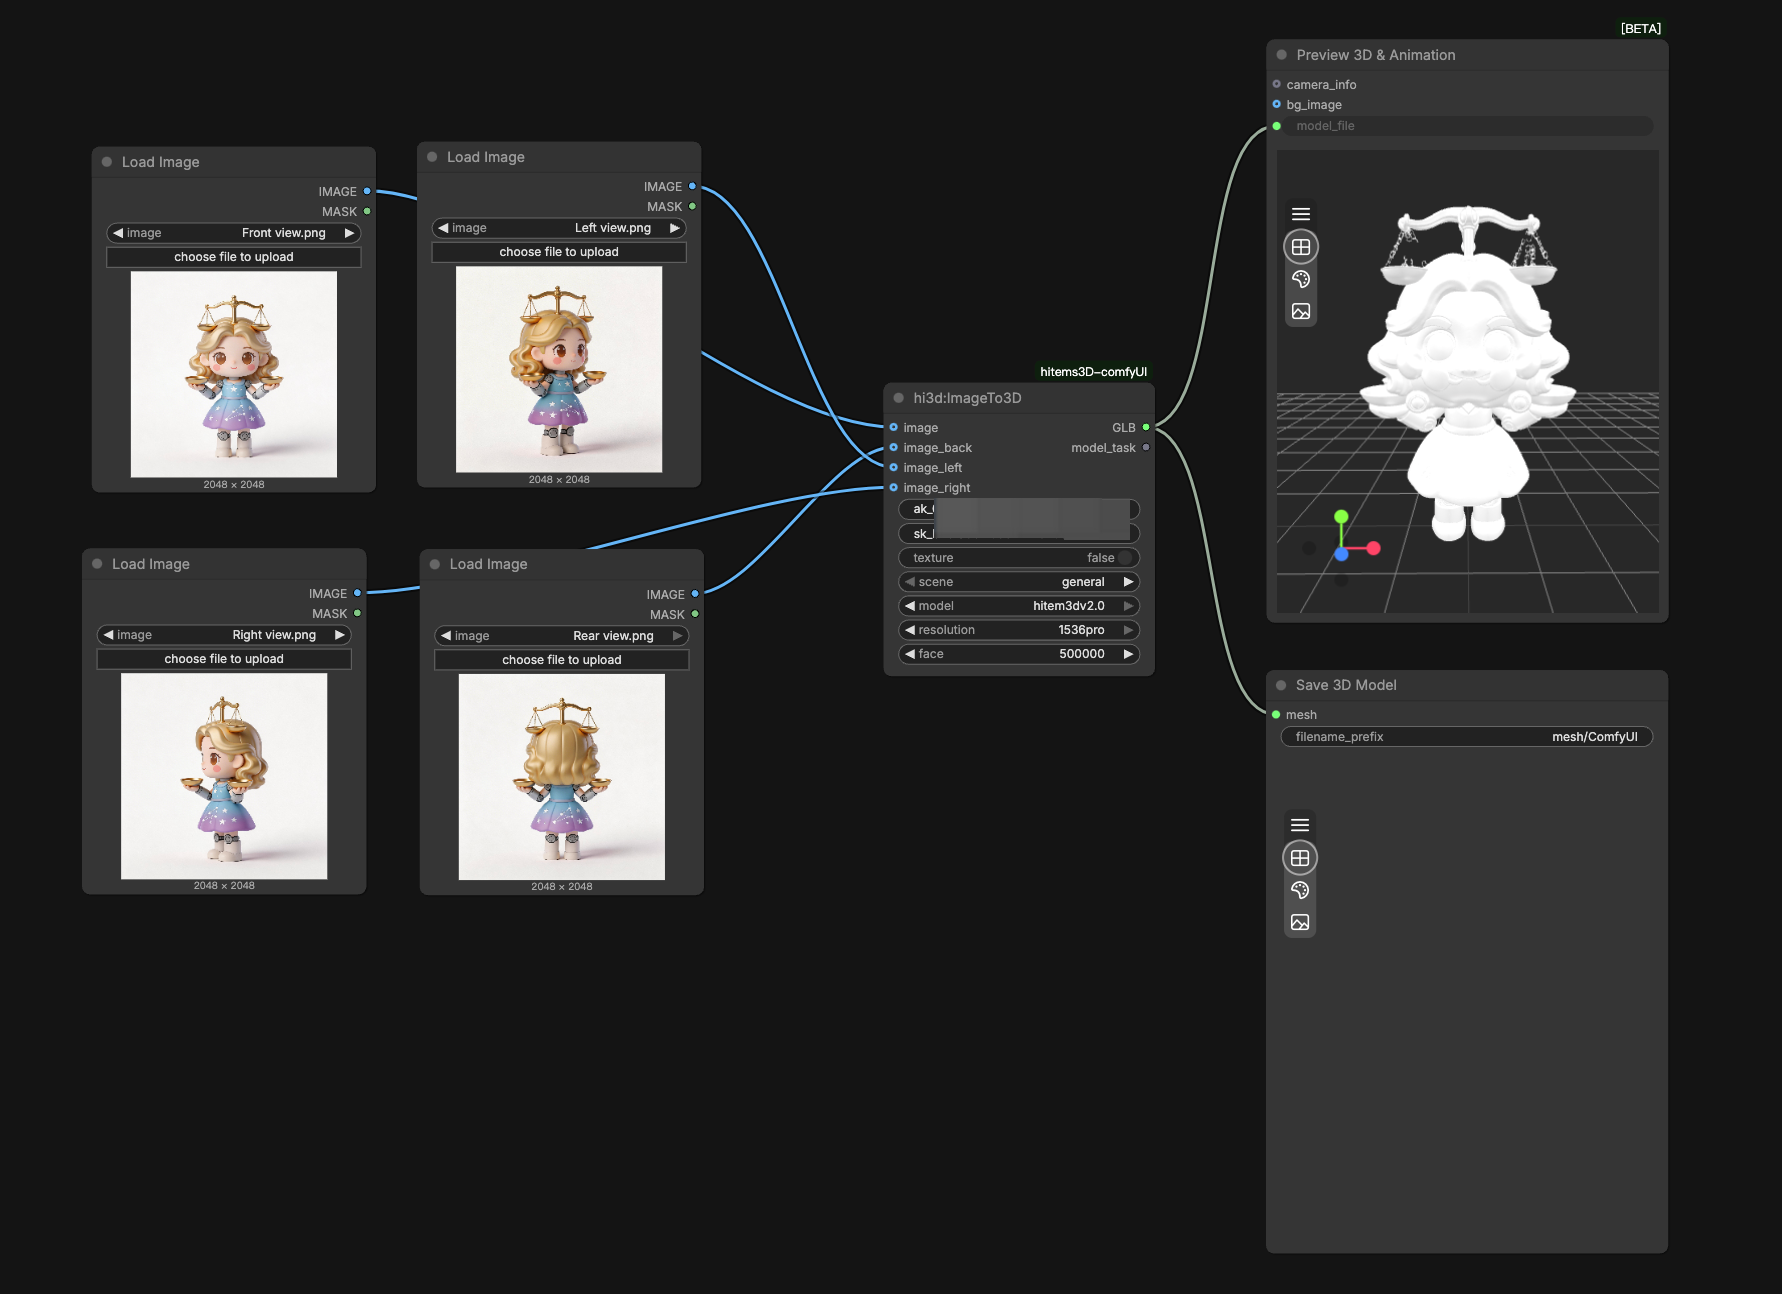The image size is (1782, 1294).
Task: Click the GLB output connector
Action: (x=1146, y=427)
